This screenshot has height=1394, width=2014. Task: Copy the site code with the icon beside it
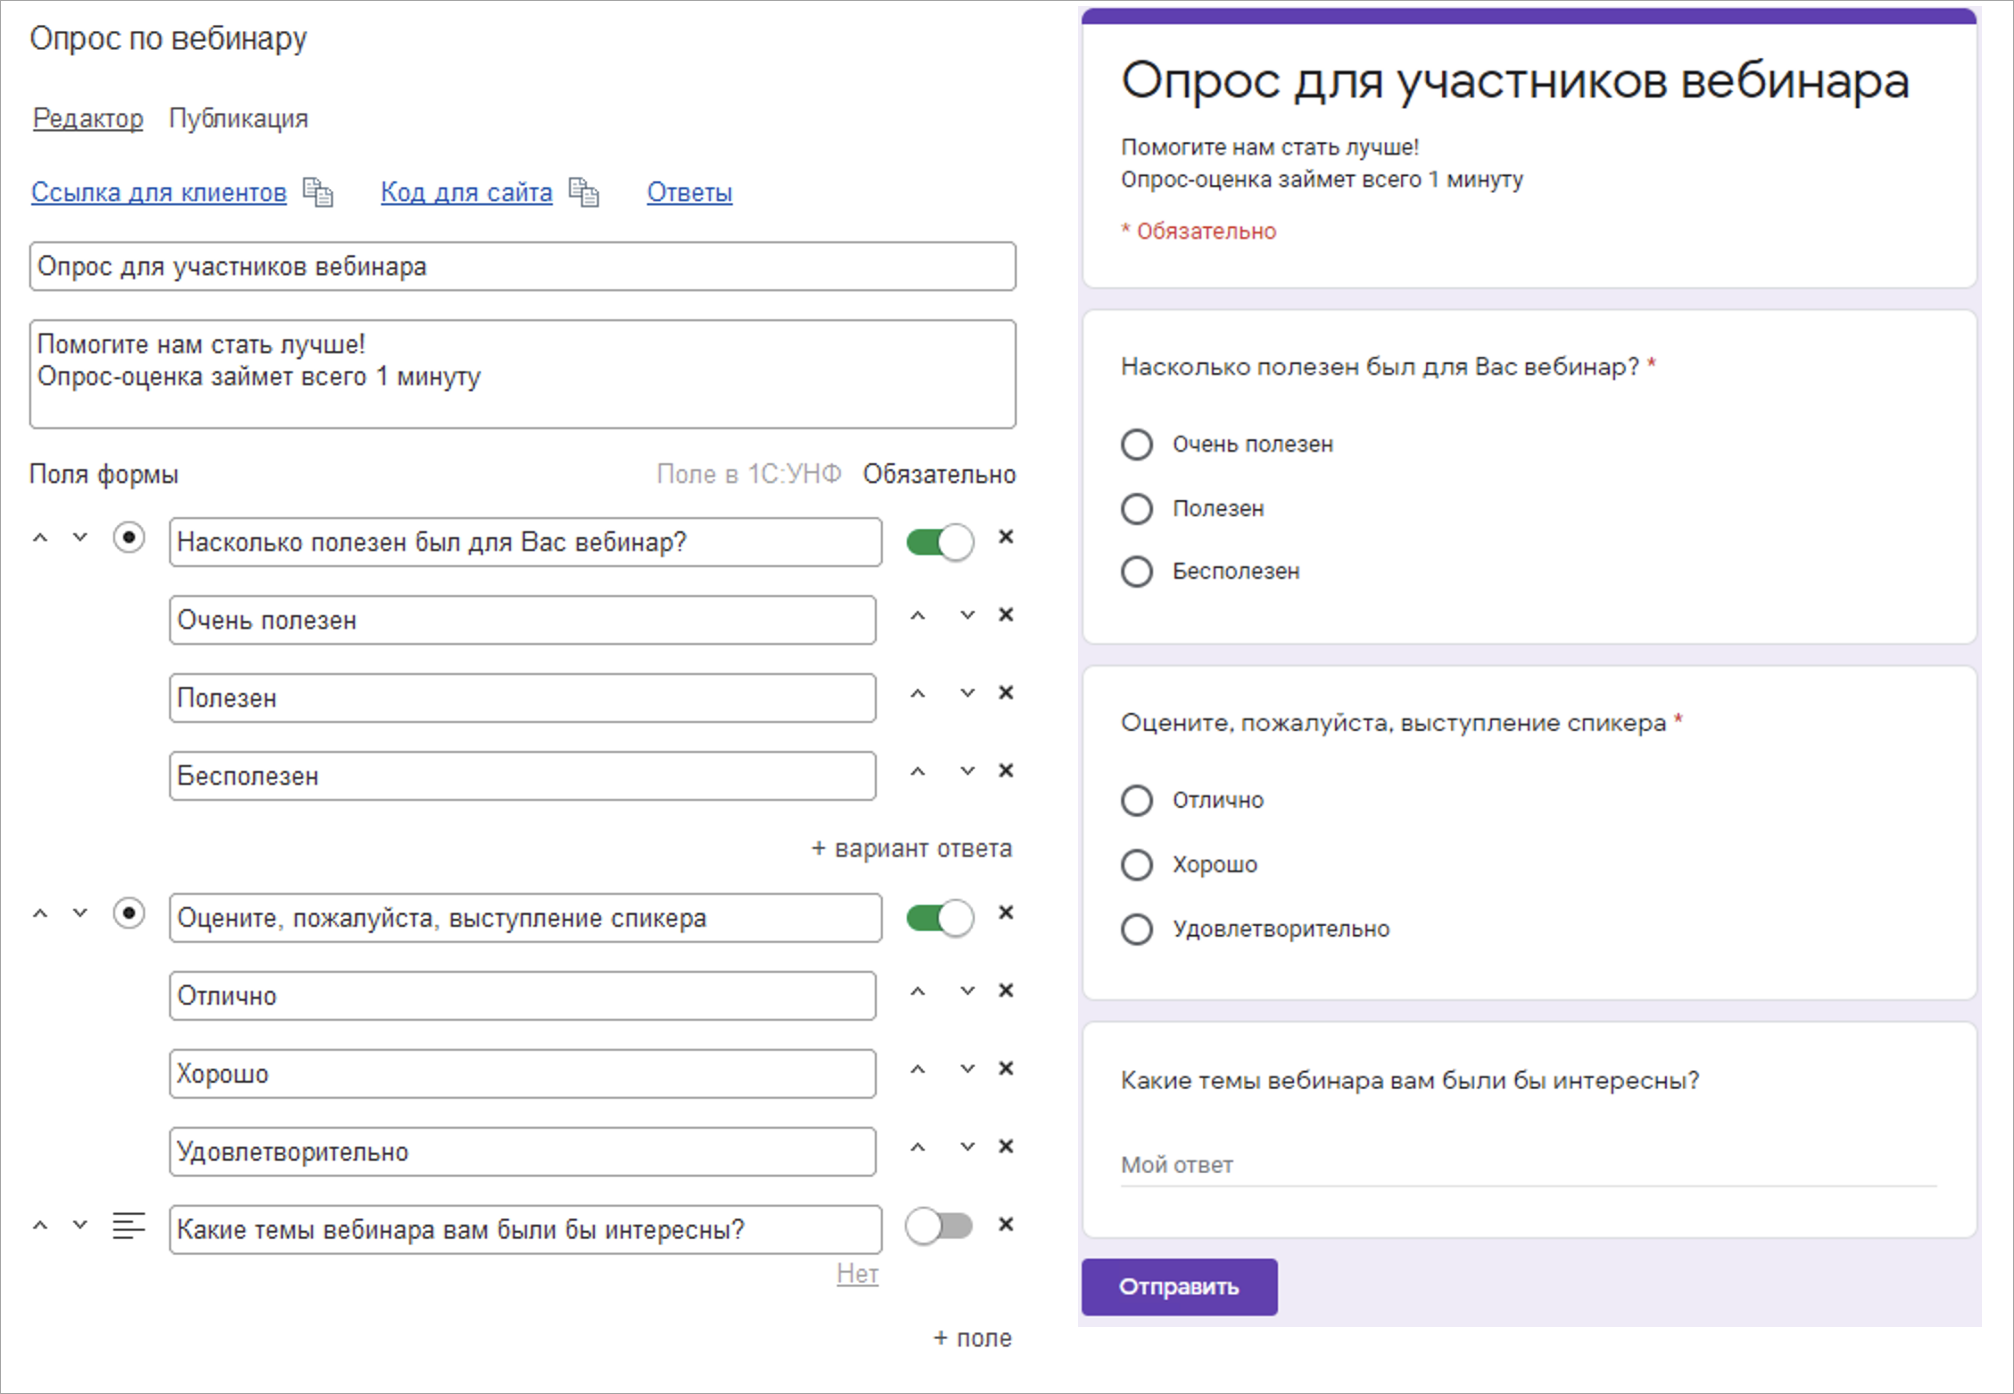tap(584, 192)
